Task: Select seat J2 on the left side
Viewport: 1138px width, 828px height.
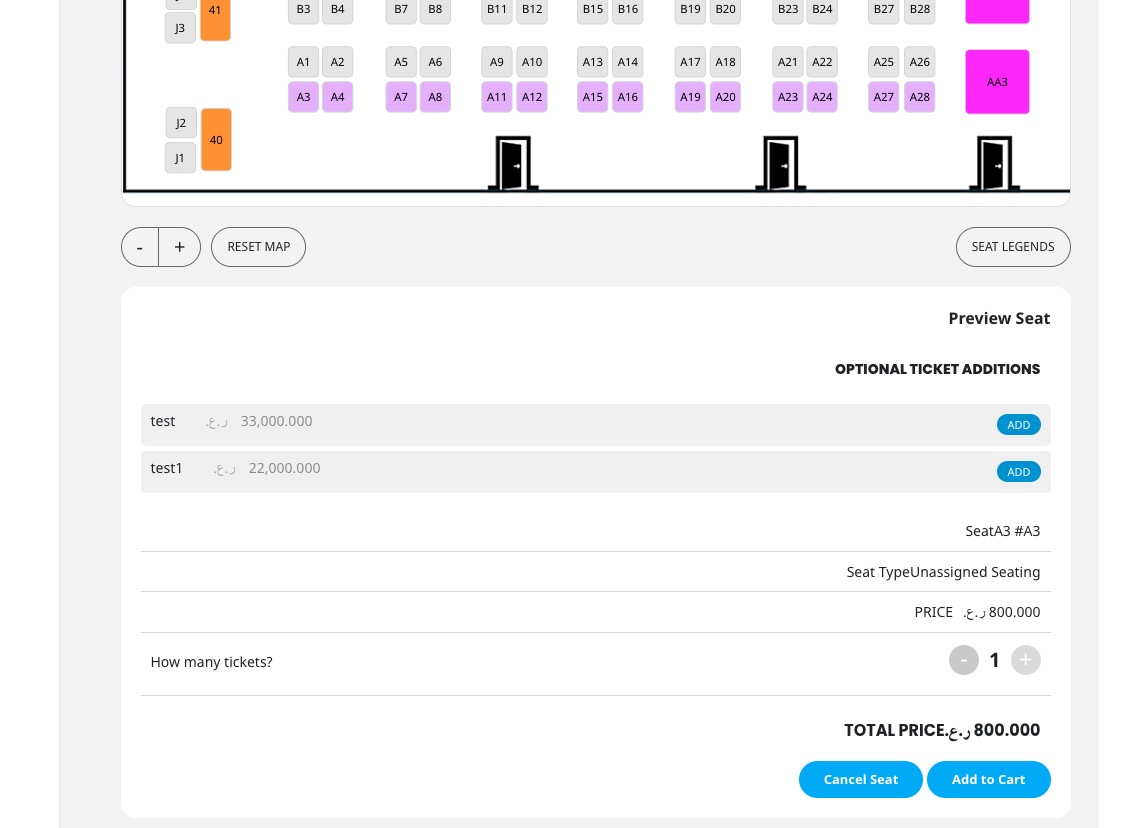Action: (181, 123)
